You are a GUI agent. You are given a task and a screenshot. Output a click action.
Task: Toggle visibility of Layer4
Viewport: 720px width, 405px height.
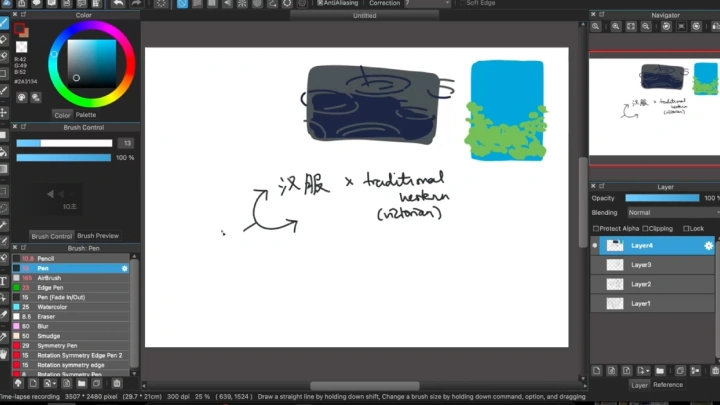(595, 246)
